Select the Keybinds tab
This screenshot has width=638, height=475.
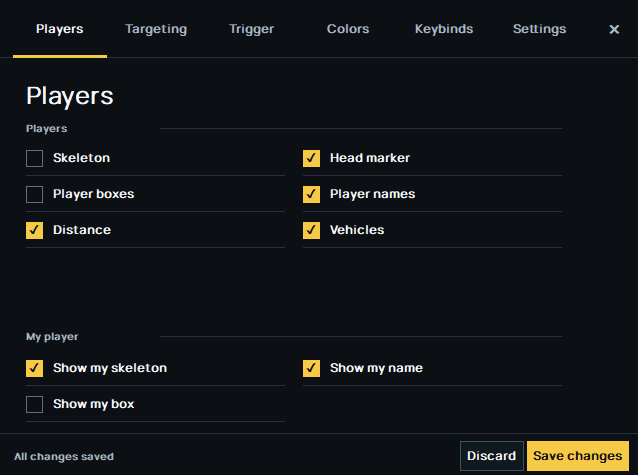444,29
